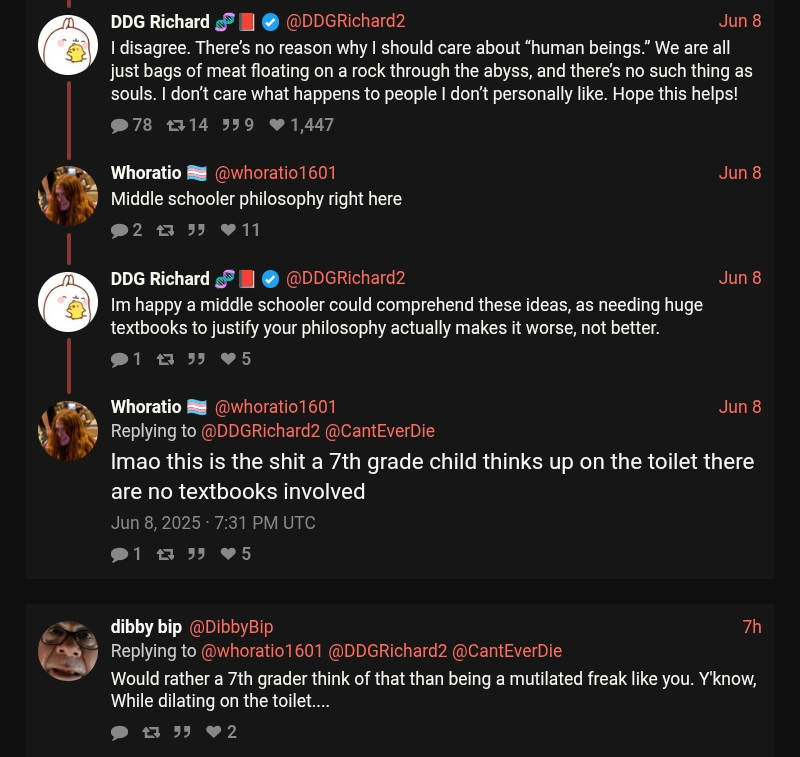
Task: Like the 'Middle schooler philosophy' tweet
Action: [228, 230]
